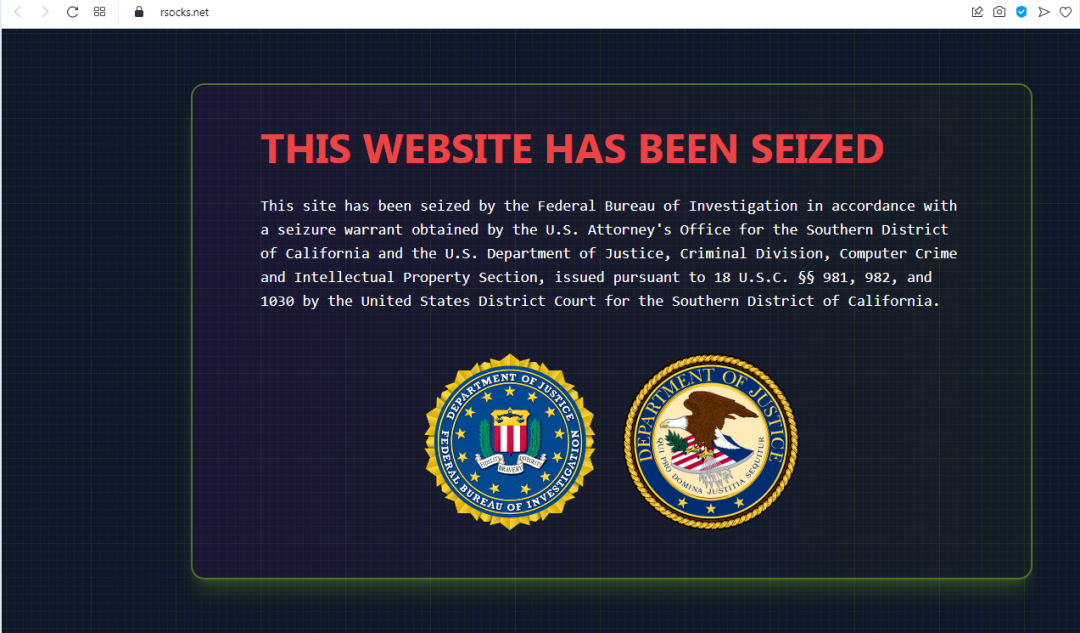The height and width of the screenshot is (633, 1080).
Task: Click '18 U.S.C. §§ 981, 982' text
Action: tap(805, 278)
